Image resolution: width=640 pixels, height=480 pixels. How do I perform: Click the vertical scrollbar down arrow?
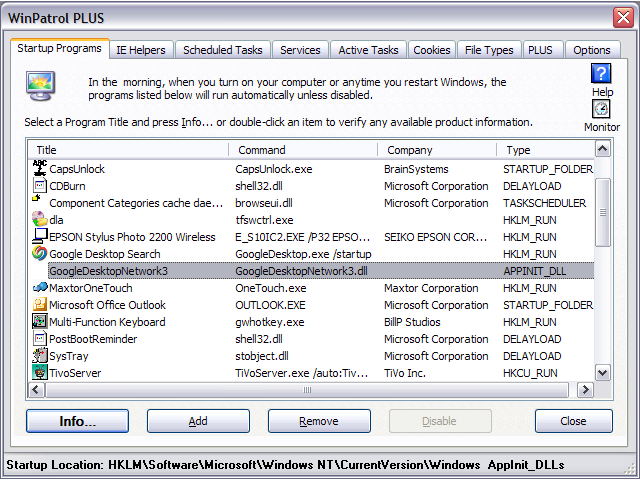pyautogui.click(x=602, y=372)
